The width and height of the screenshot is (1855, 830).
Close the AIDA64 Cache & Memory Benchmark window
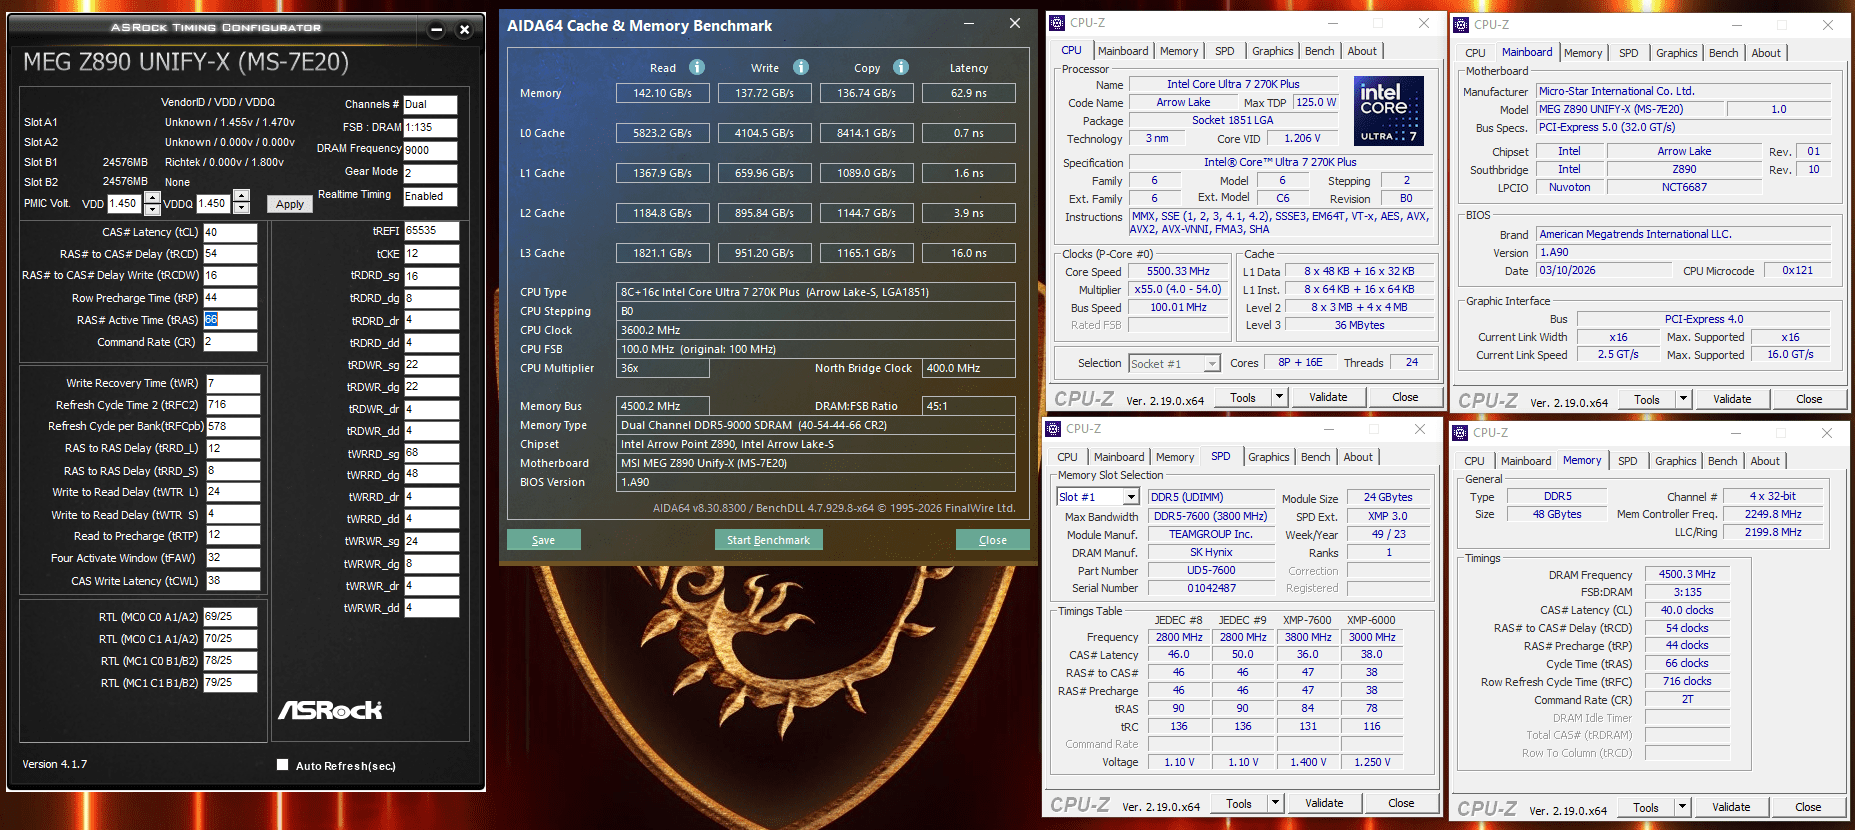pos(1015,23)
